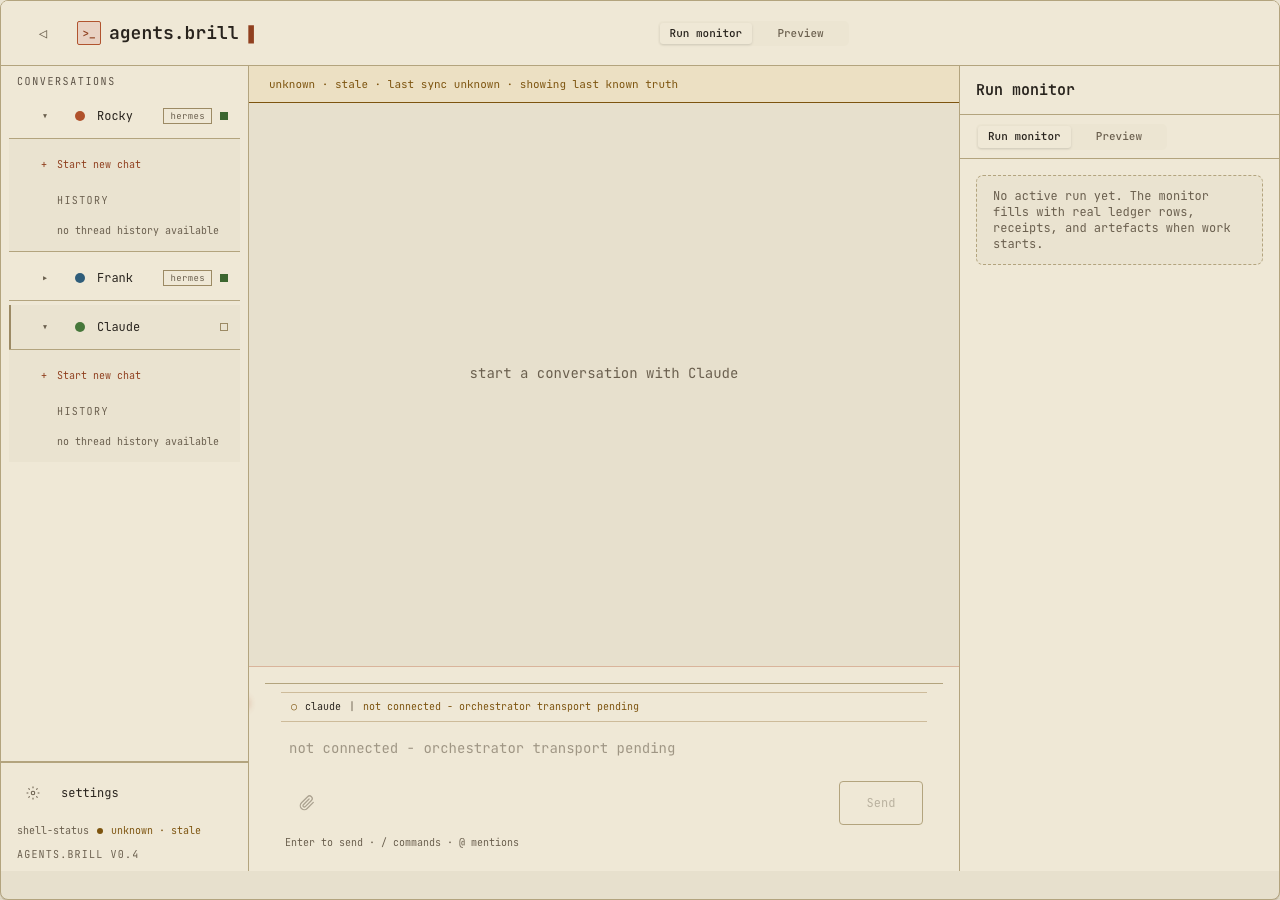Click the Run monitor panel heading
1280x900 pixels.
coord(1025,90)
